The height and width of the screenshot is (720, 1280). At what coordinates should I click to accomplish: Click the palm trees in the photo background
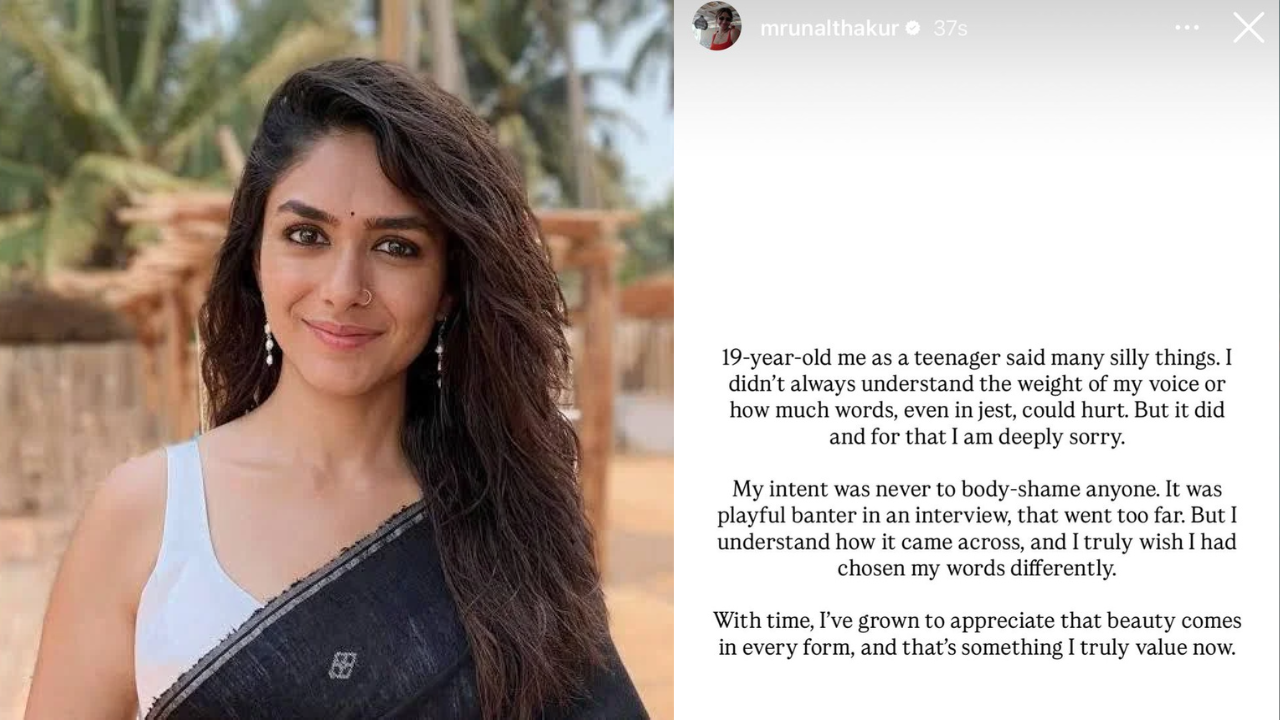pos(110,110)
